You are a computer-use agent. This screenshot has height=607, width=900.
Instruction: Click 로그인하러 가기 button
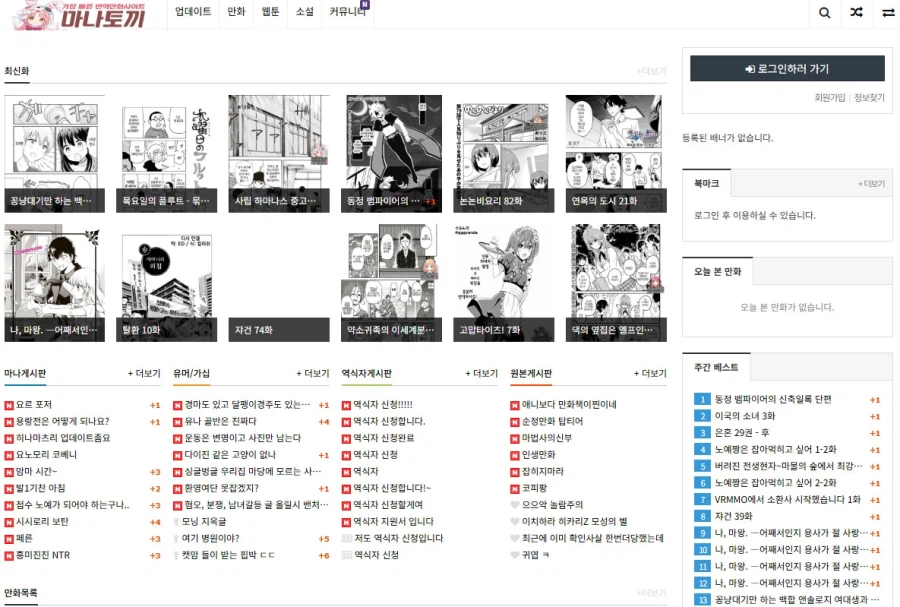tap(787, 69)
